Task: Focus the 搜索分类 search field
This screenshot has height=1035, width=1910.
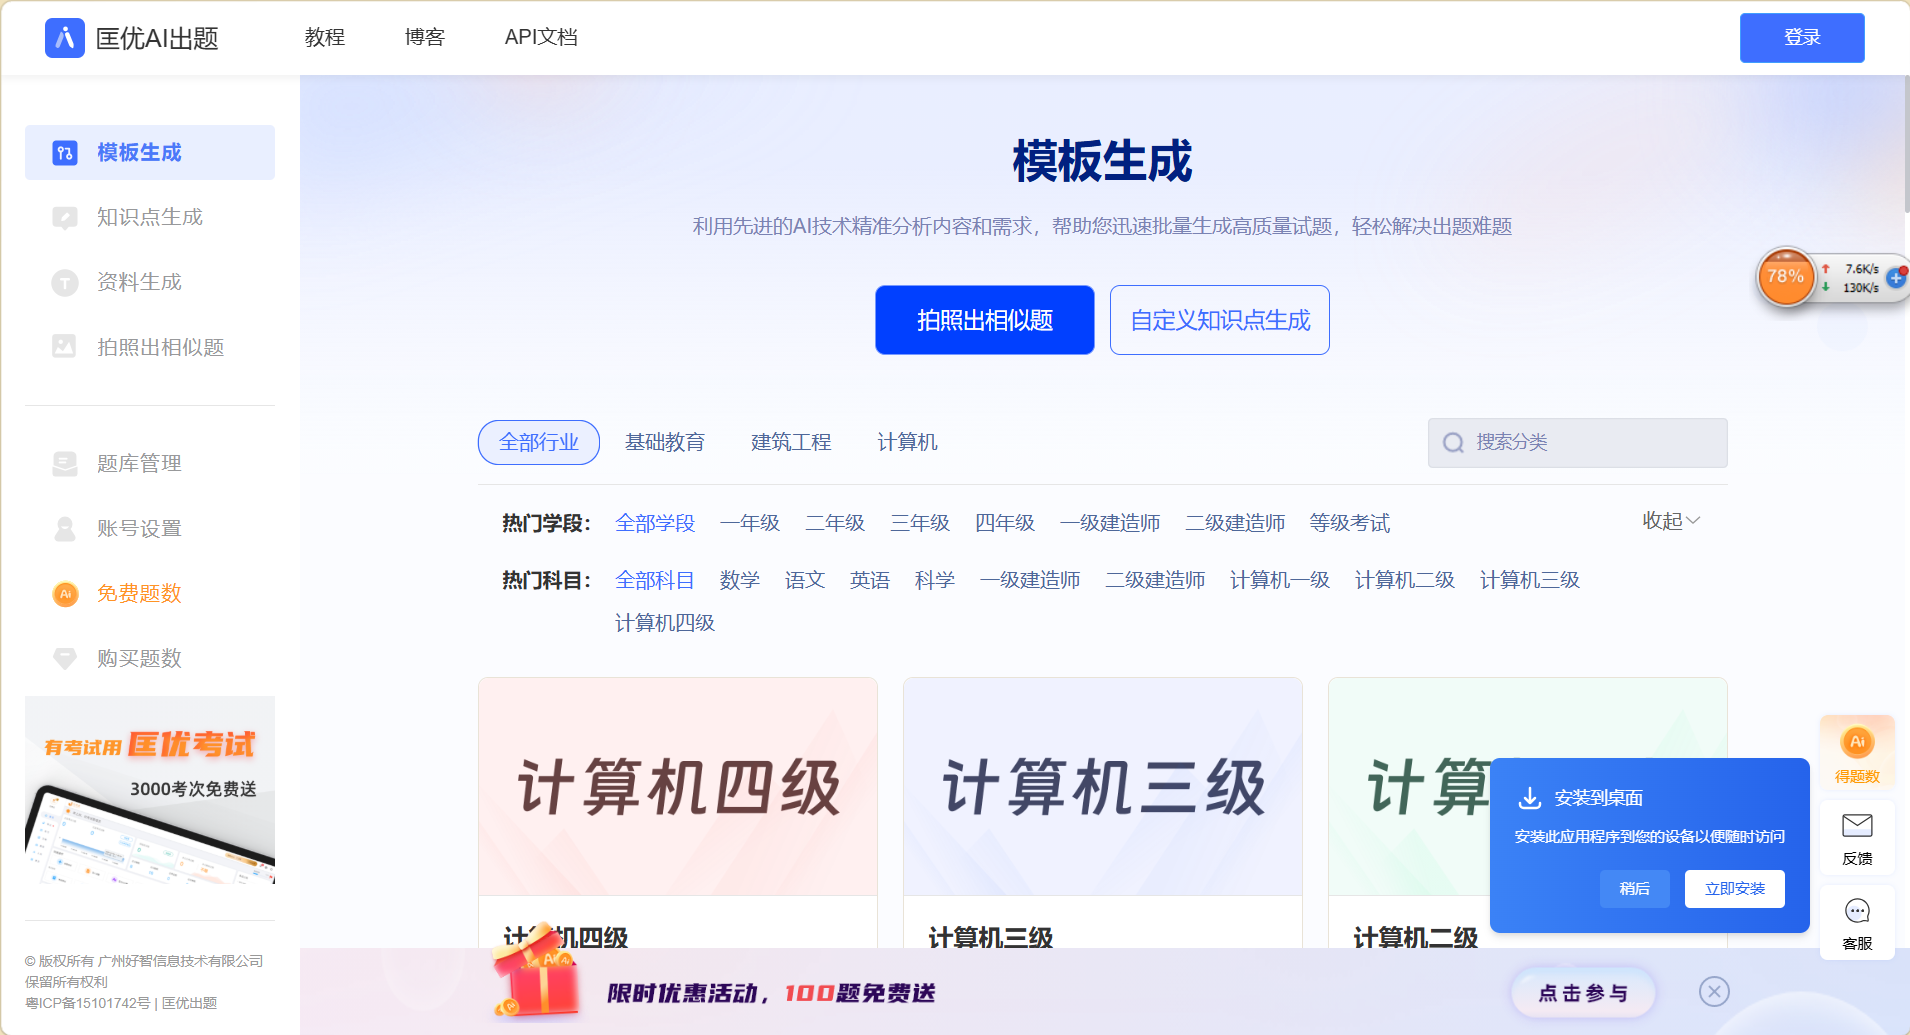Action: click(x=1578, y=443)
